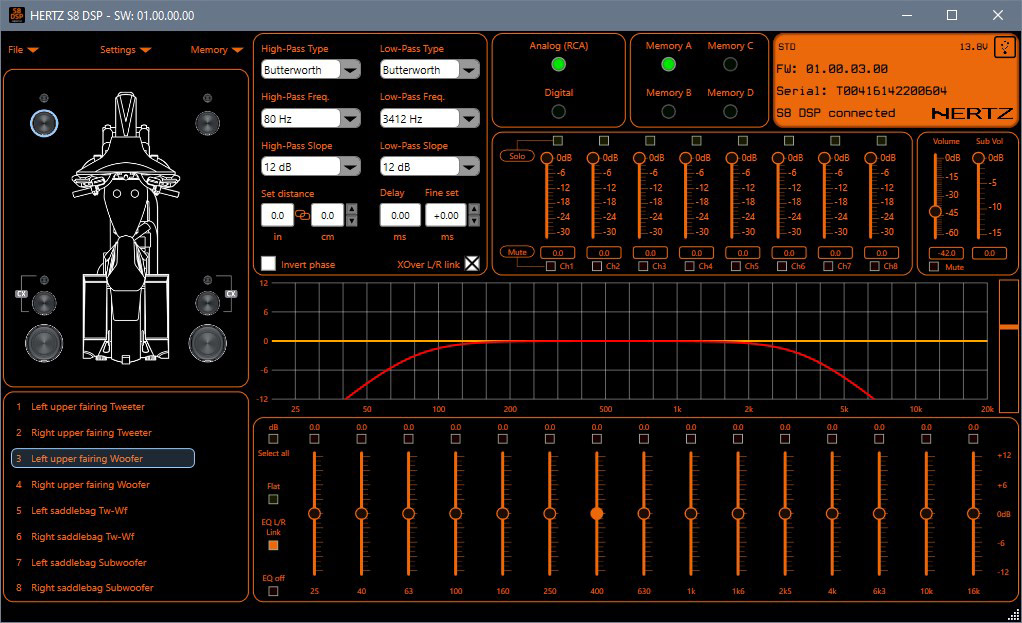This screenshot has width=1022, height=623.
Task: Click the Volume slider handle
Action: click(x=935, y=211)
